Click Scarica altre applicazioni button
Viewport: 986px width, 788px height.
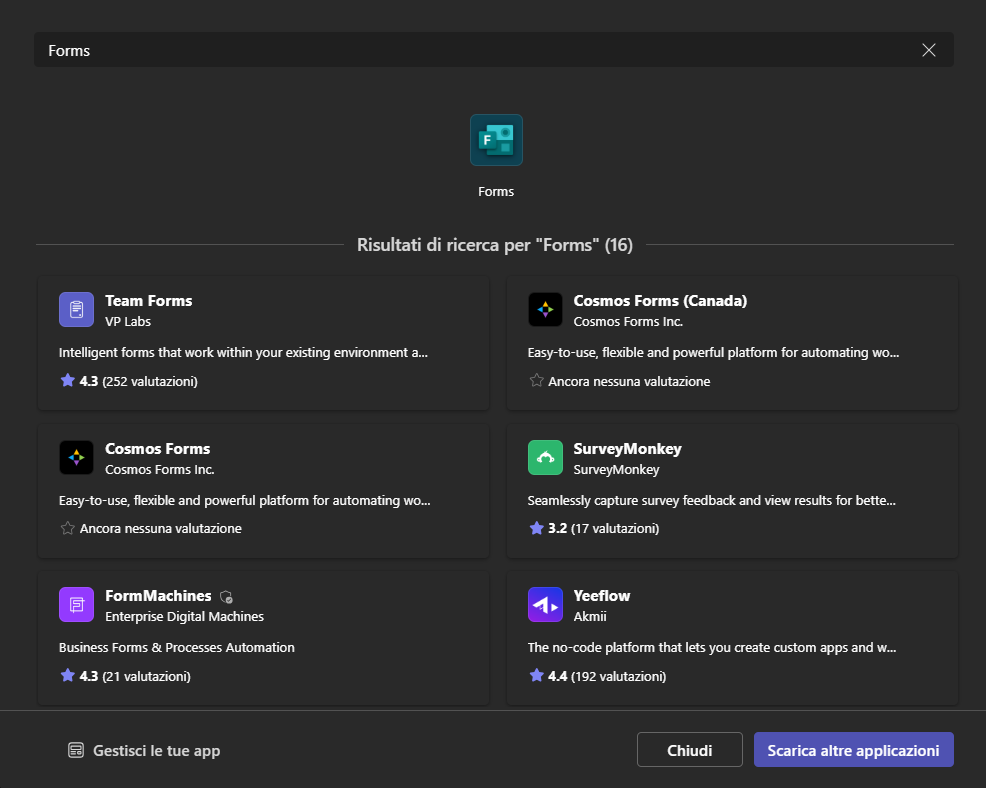pos(853,750)
